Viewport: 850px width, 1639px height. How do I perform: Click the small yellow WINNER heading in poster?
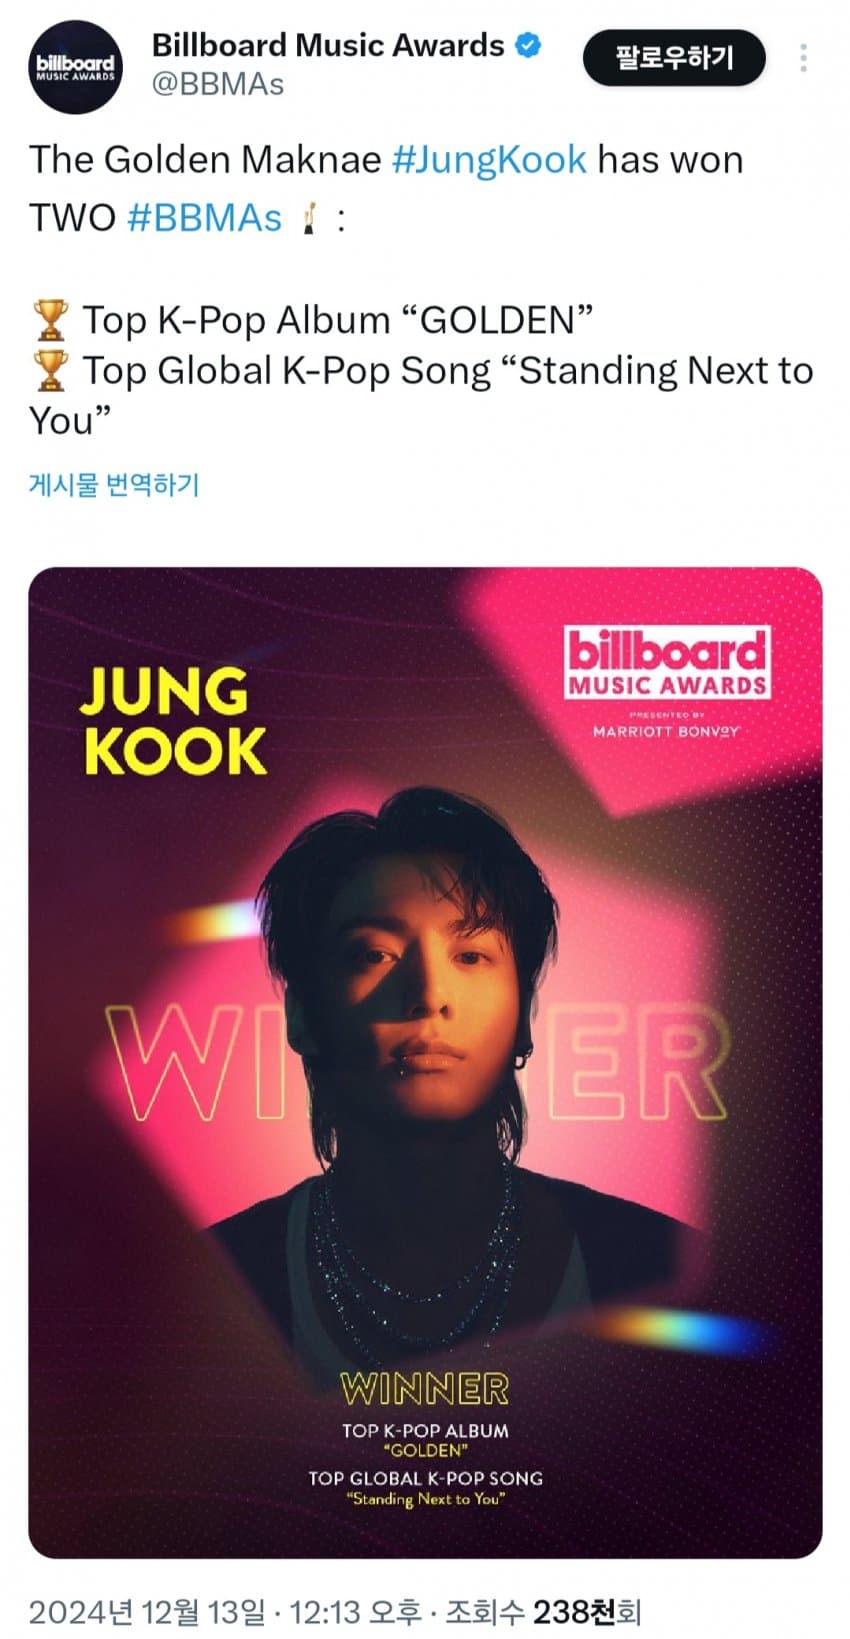(x=425, y=1388)
